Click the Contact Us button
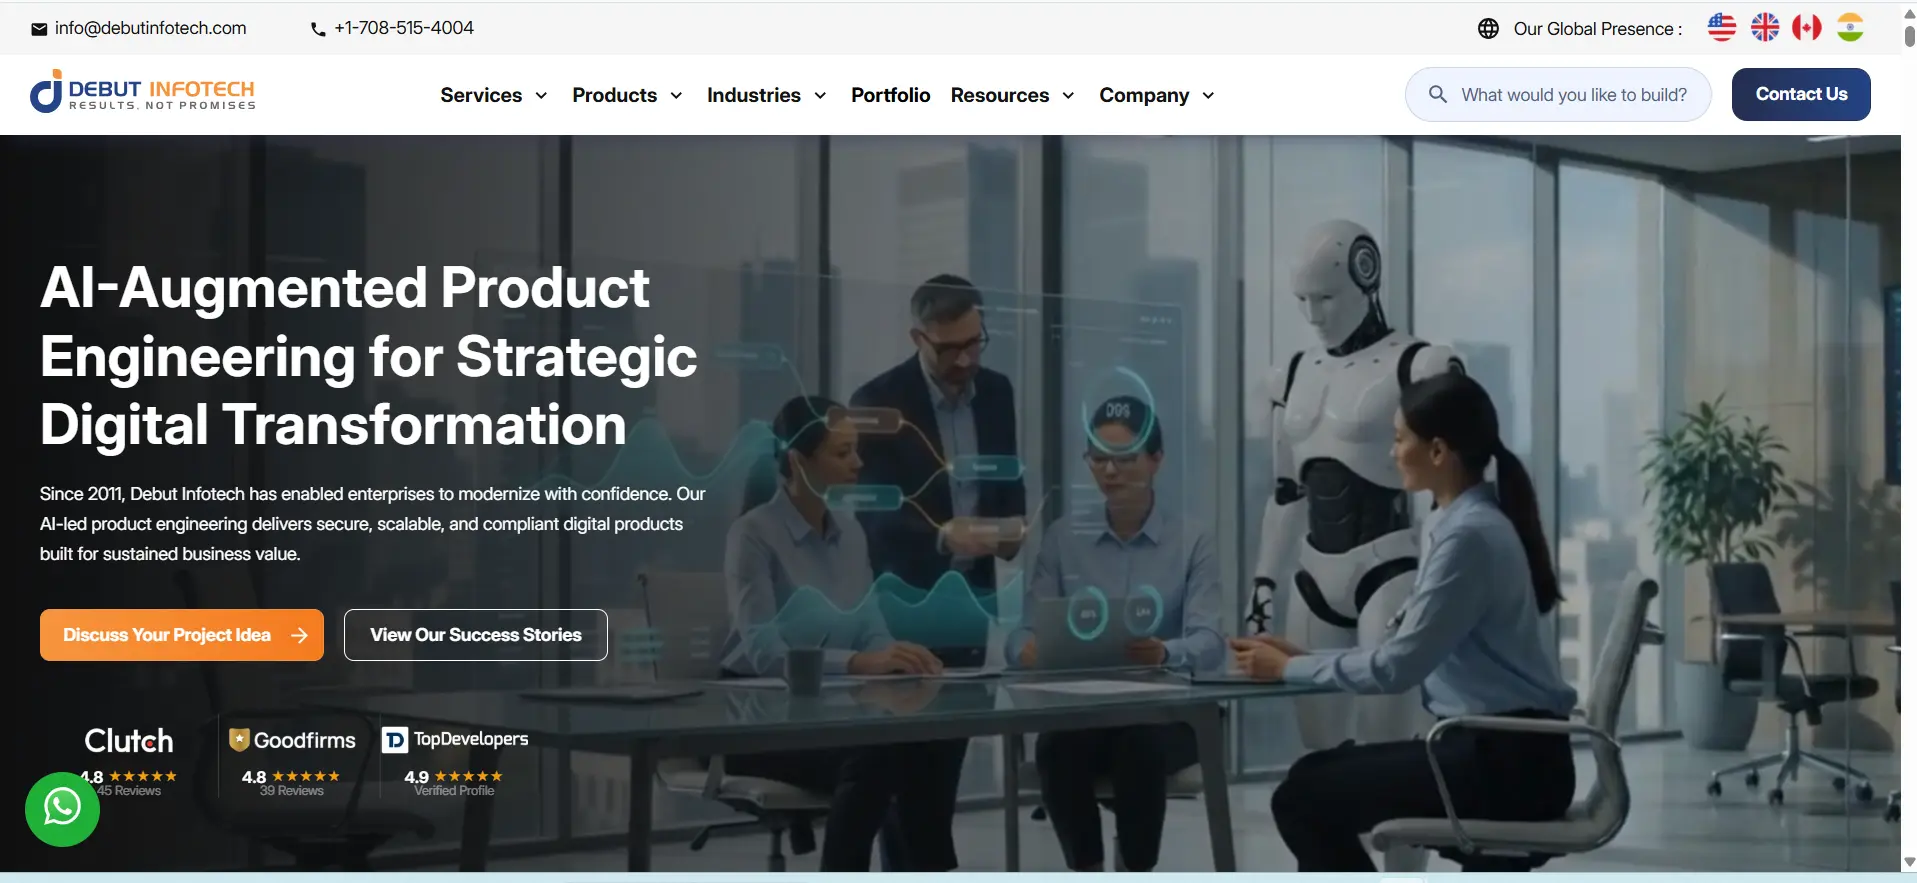The height and width of the screenshot is (883, 1917). 1801,94
